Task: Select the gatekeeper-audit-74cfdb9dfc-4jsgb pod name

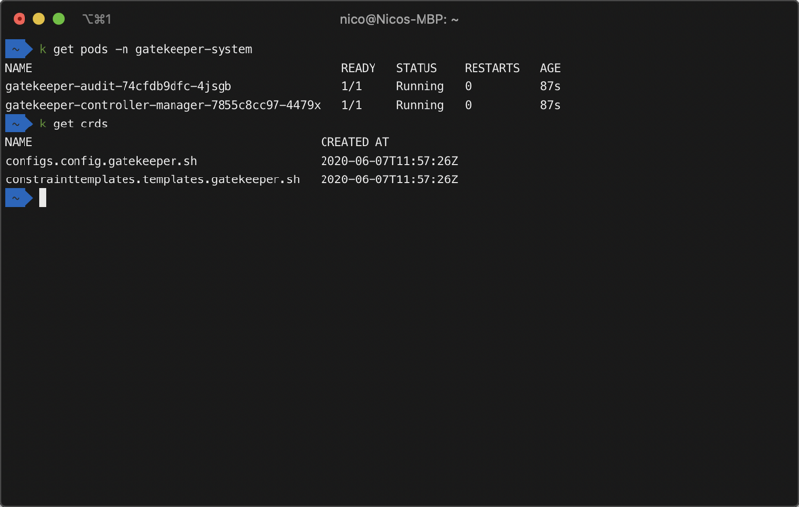Action: click(x=118, y=87)
